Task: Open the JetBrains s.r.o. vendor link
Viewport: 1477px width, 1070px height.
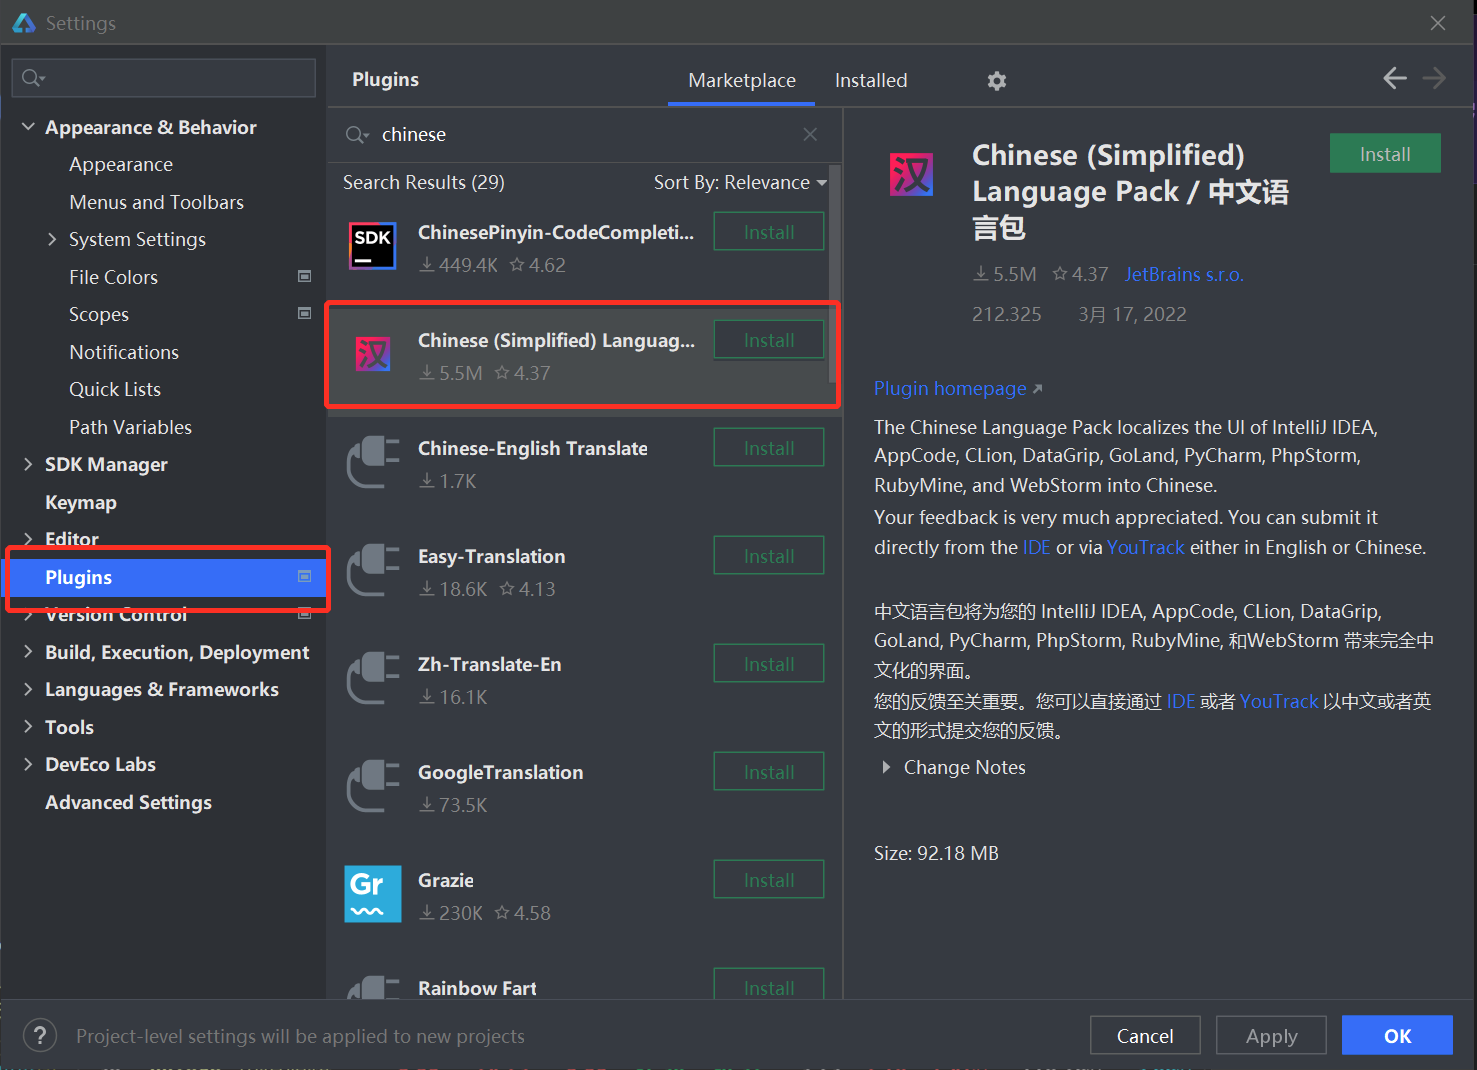Action: [1184, 274]
